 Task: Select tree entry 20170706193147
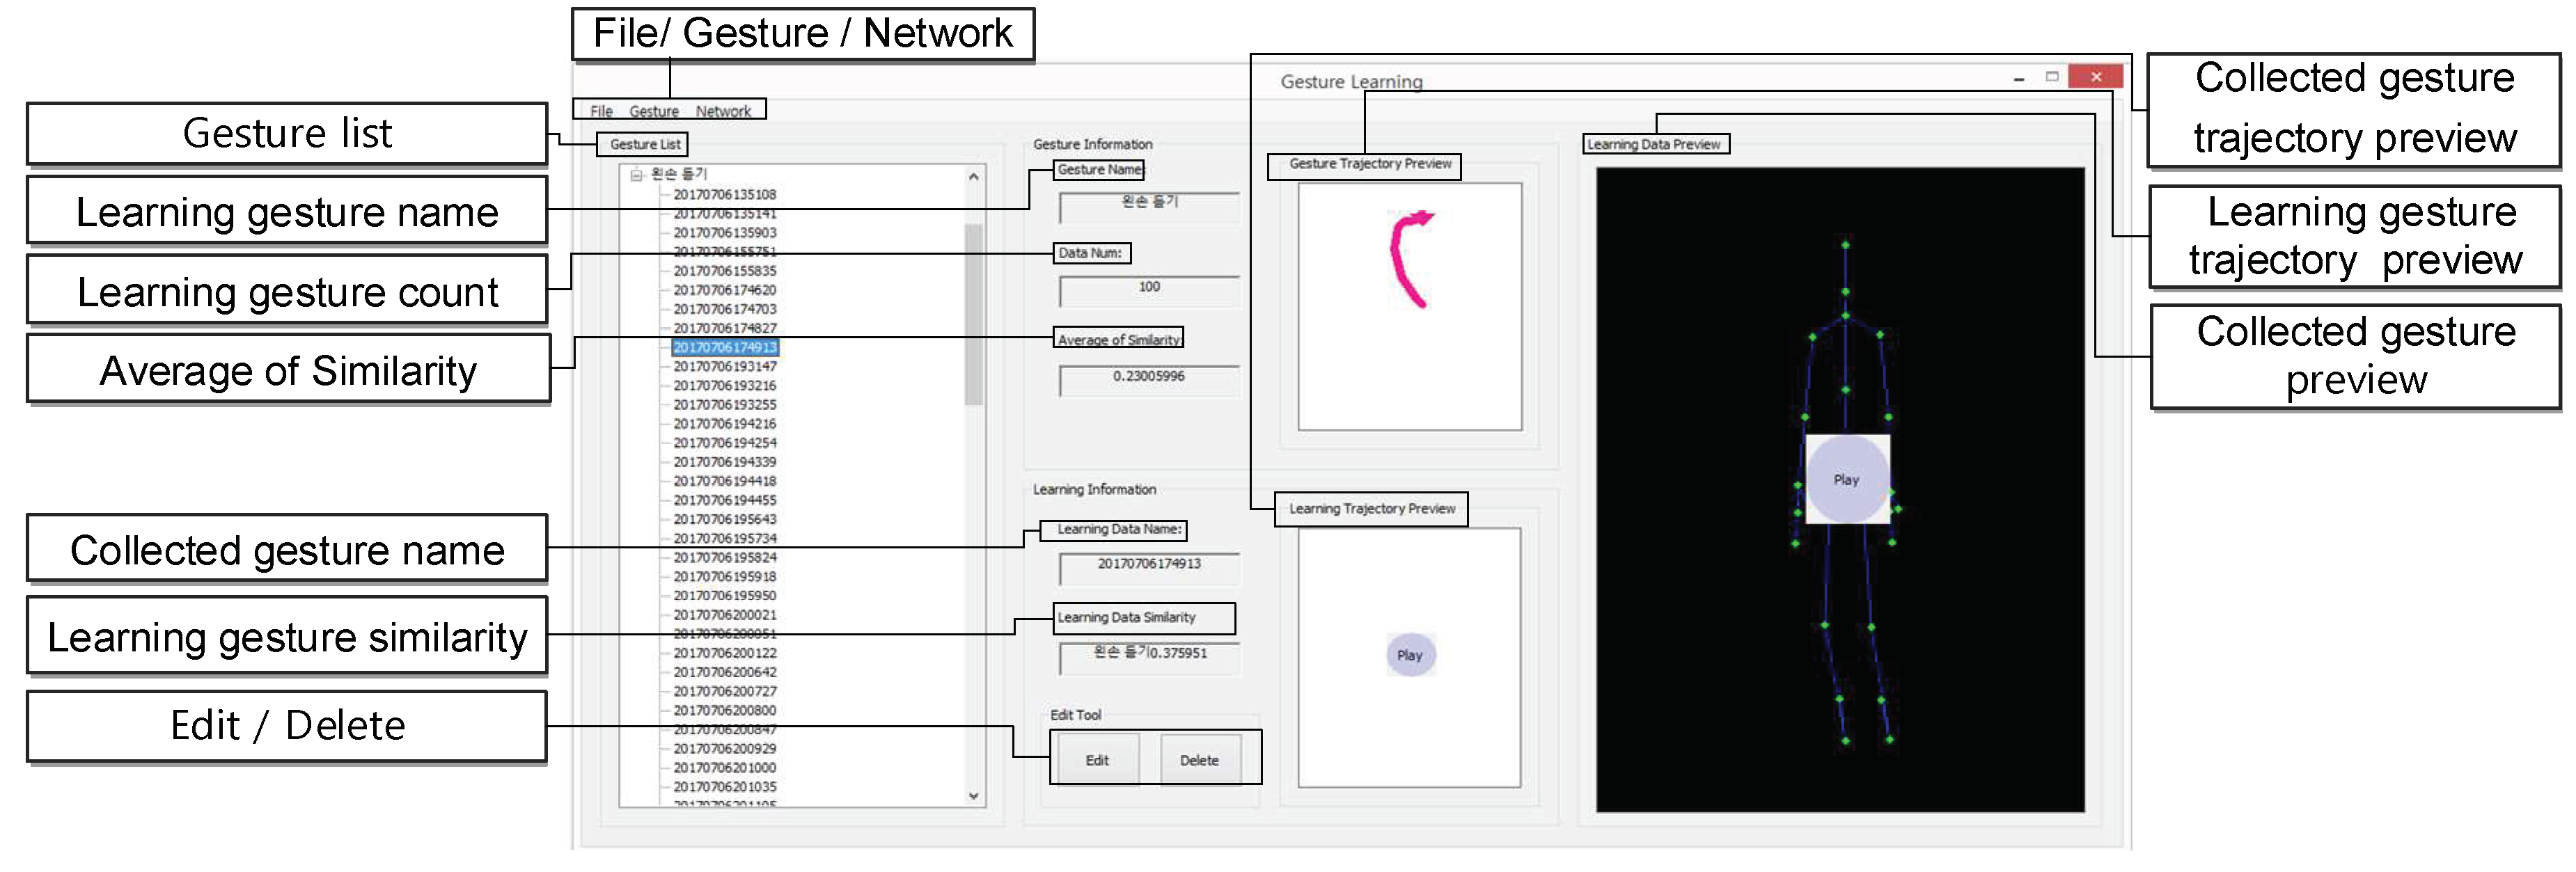[x=724, y=366]
